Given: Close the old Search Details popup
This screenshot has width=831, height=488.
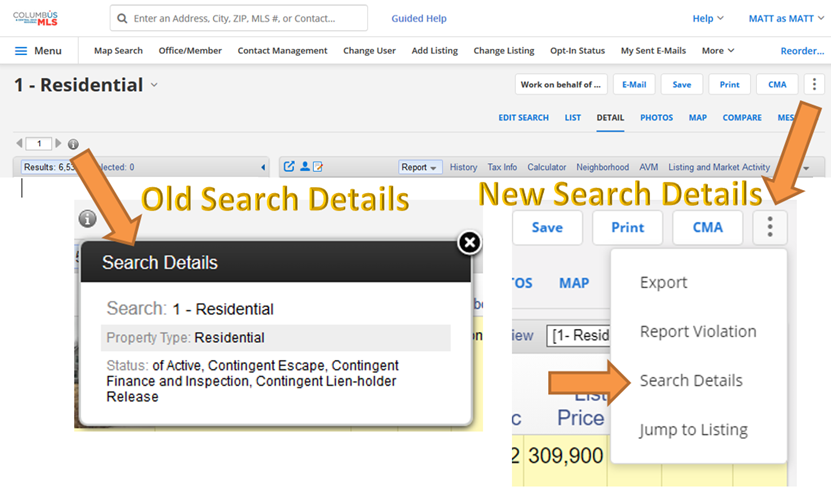Looking at the screenshot, I should point(469,242).
